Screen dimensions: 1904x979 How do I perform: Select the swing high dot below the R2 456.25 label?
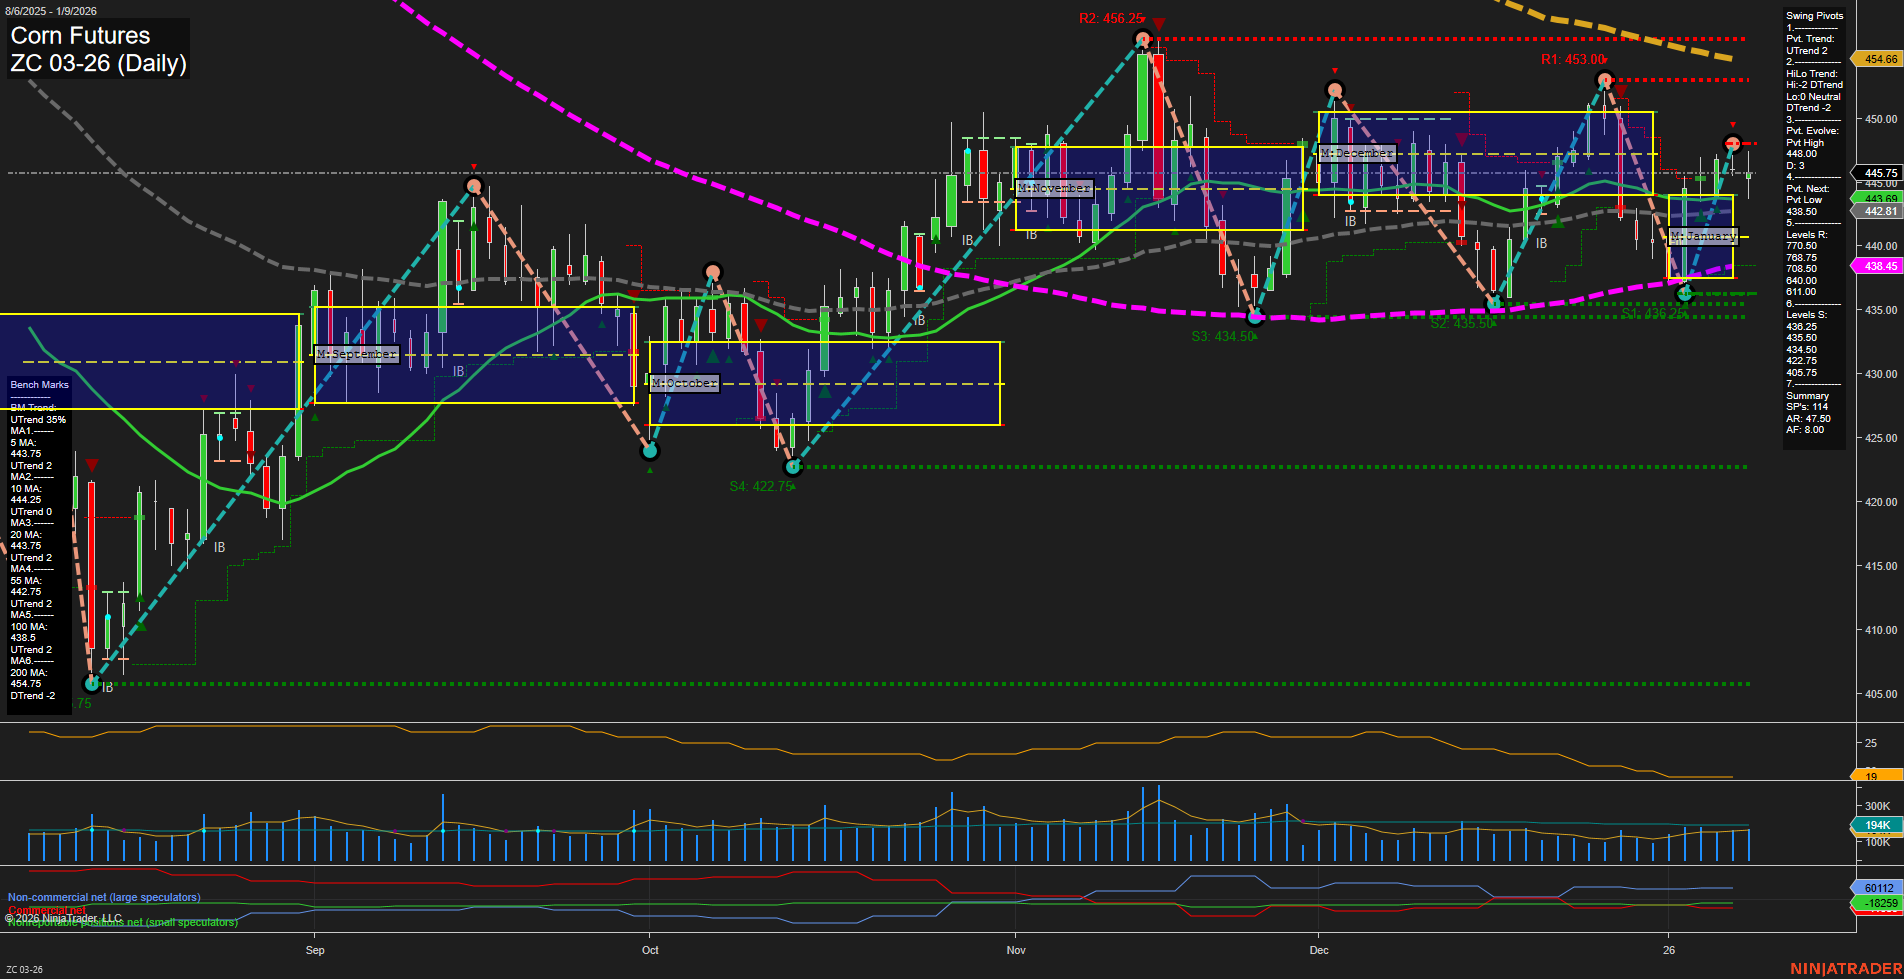(x=1141, y=39)
